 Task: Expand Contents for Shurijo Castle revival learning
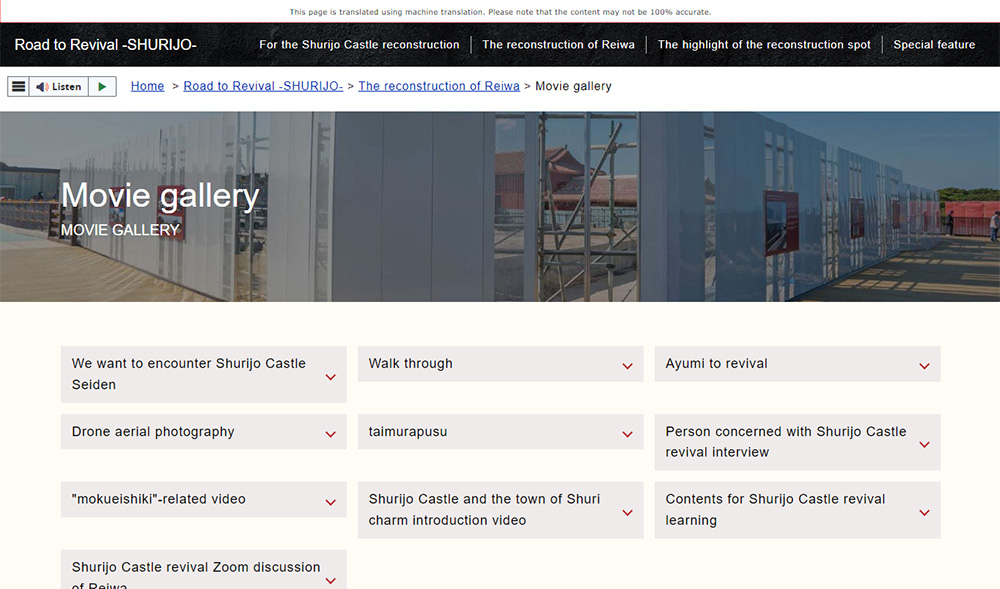click(924, 511)
